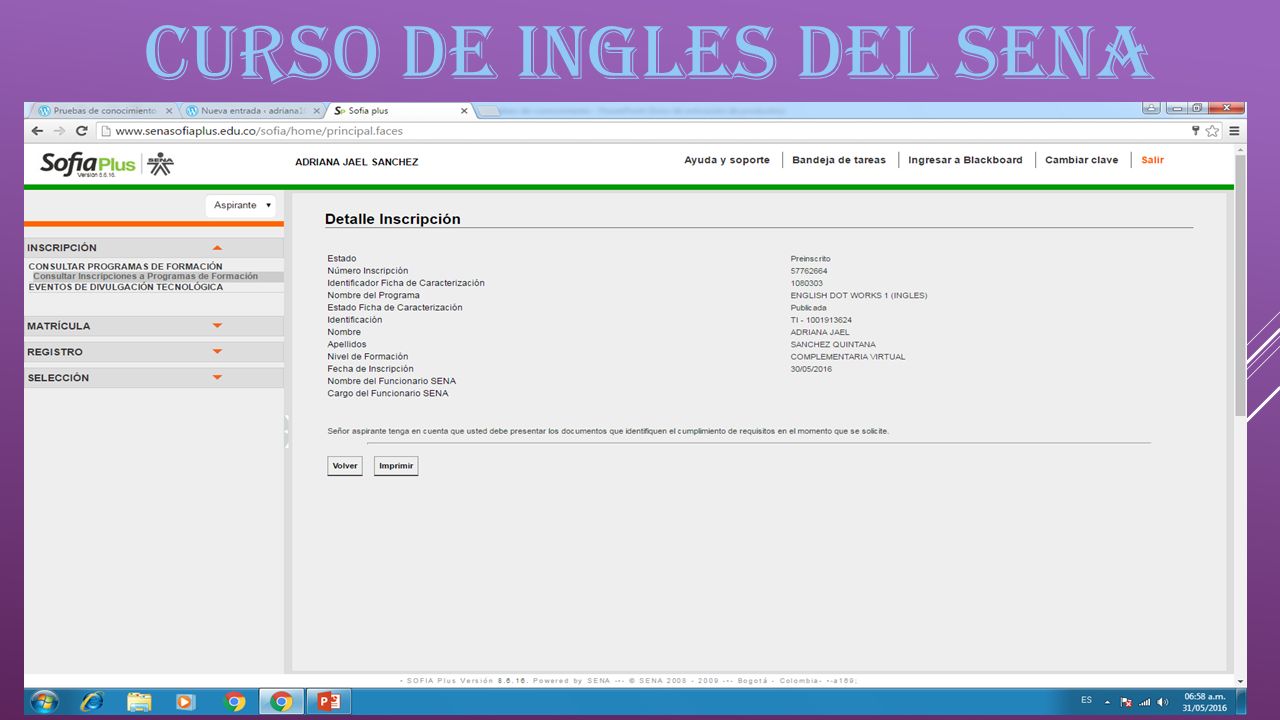
Task: Click the browser forward arrow
Action: click(x=59, y=131)
